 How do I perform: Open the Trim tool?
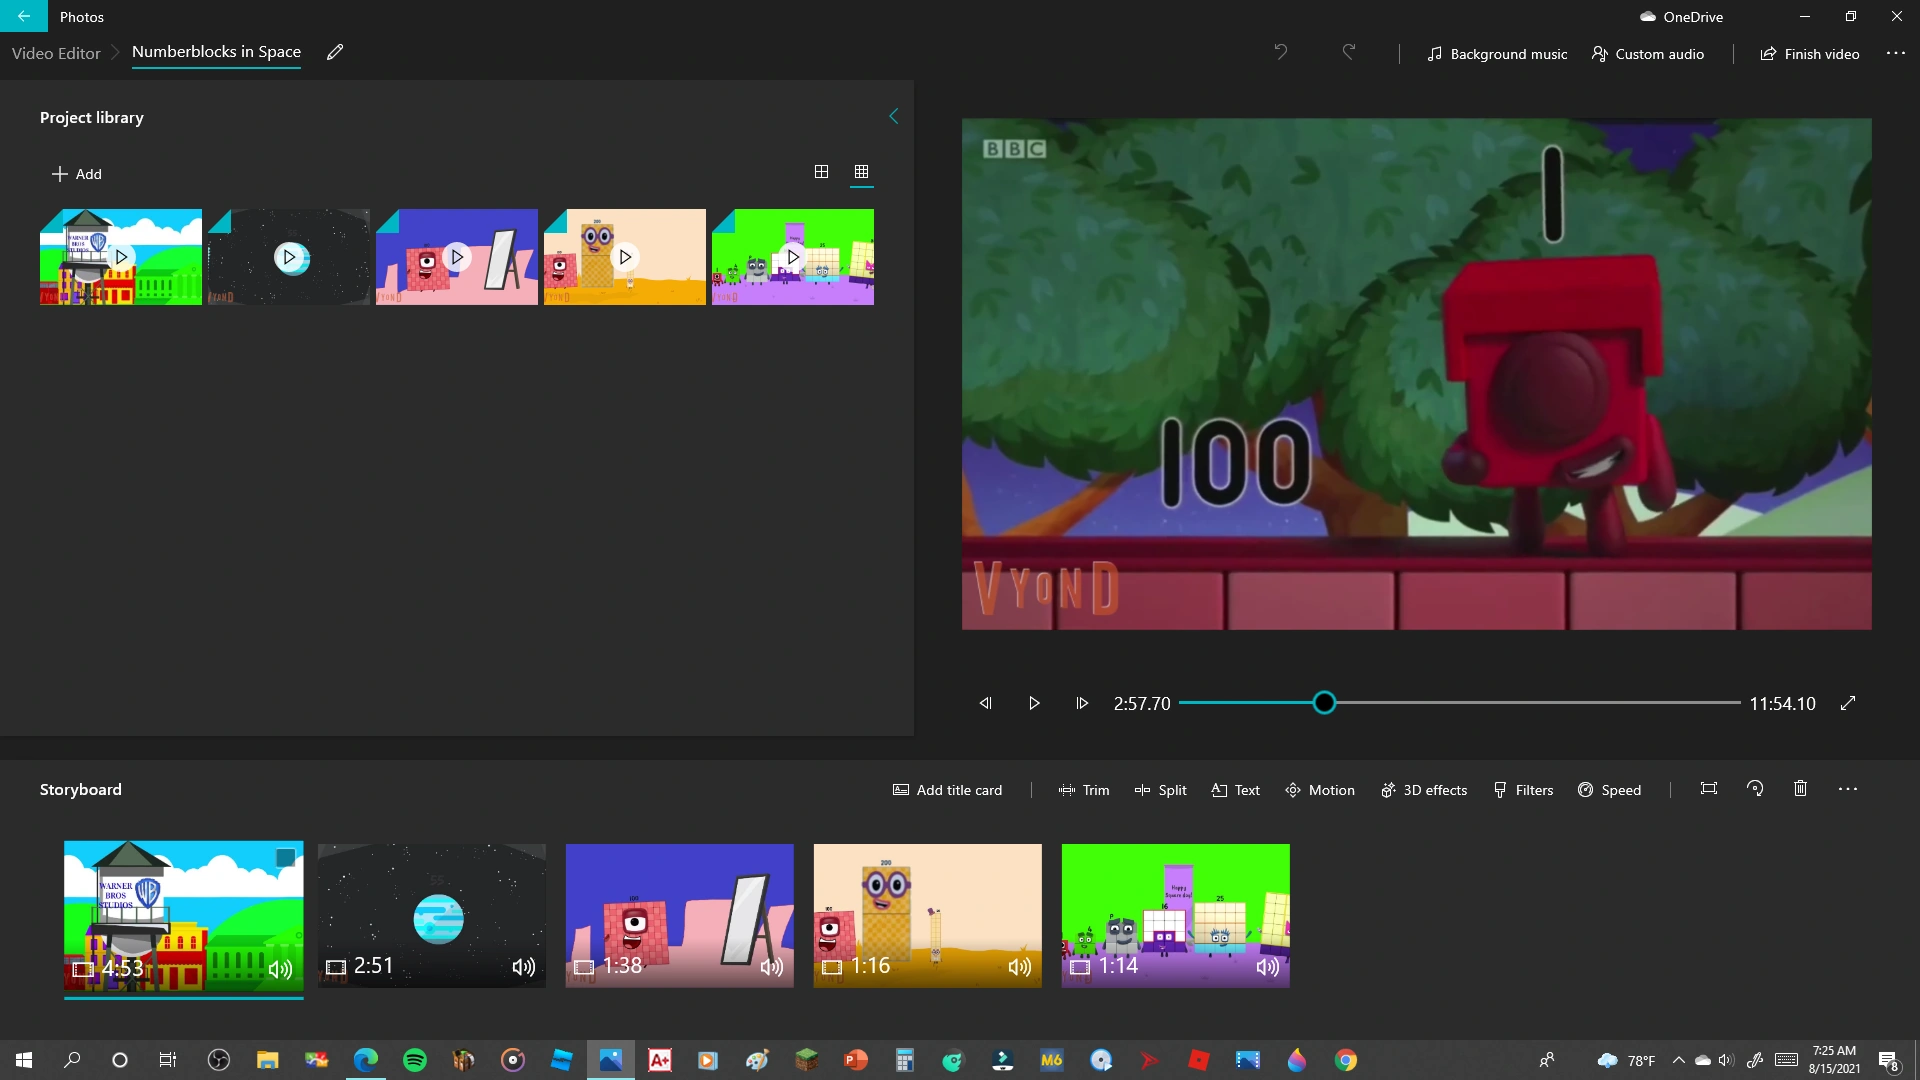(x=1083, y=790)
